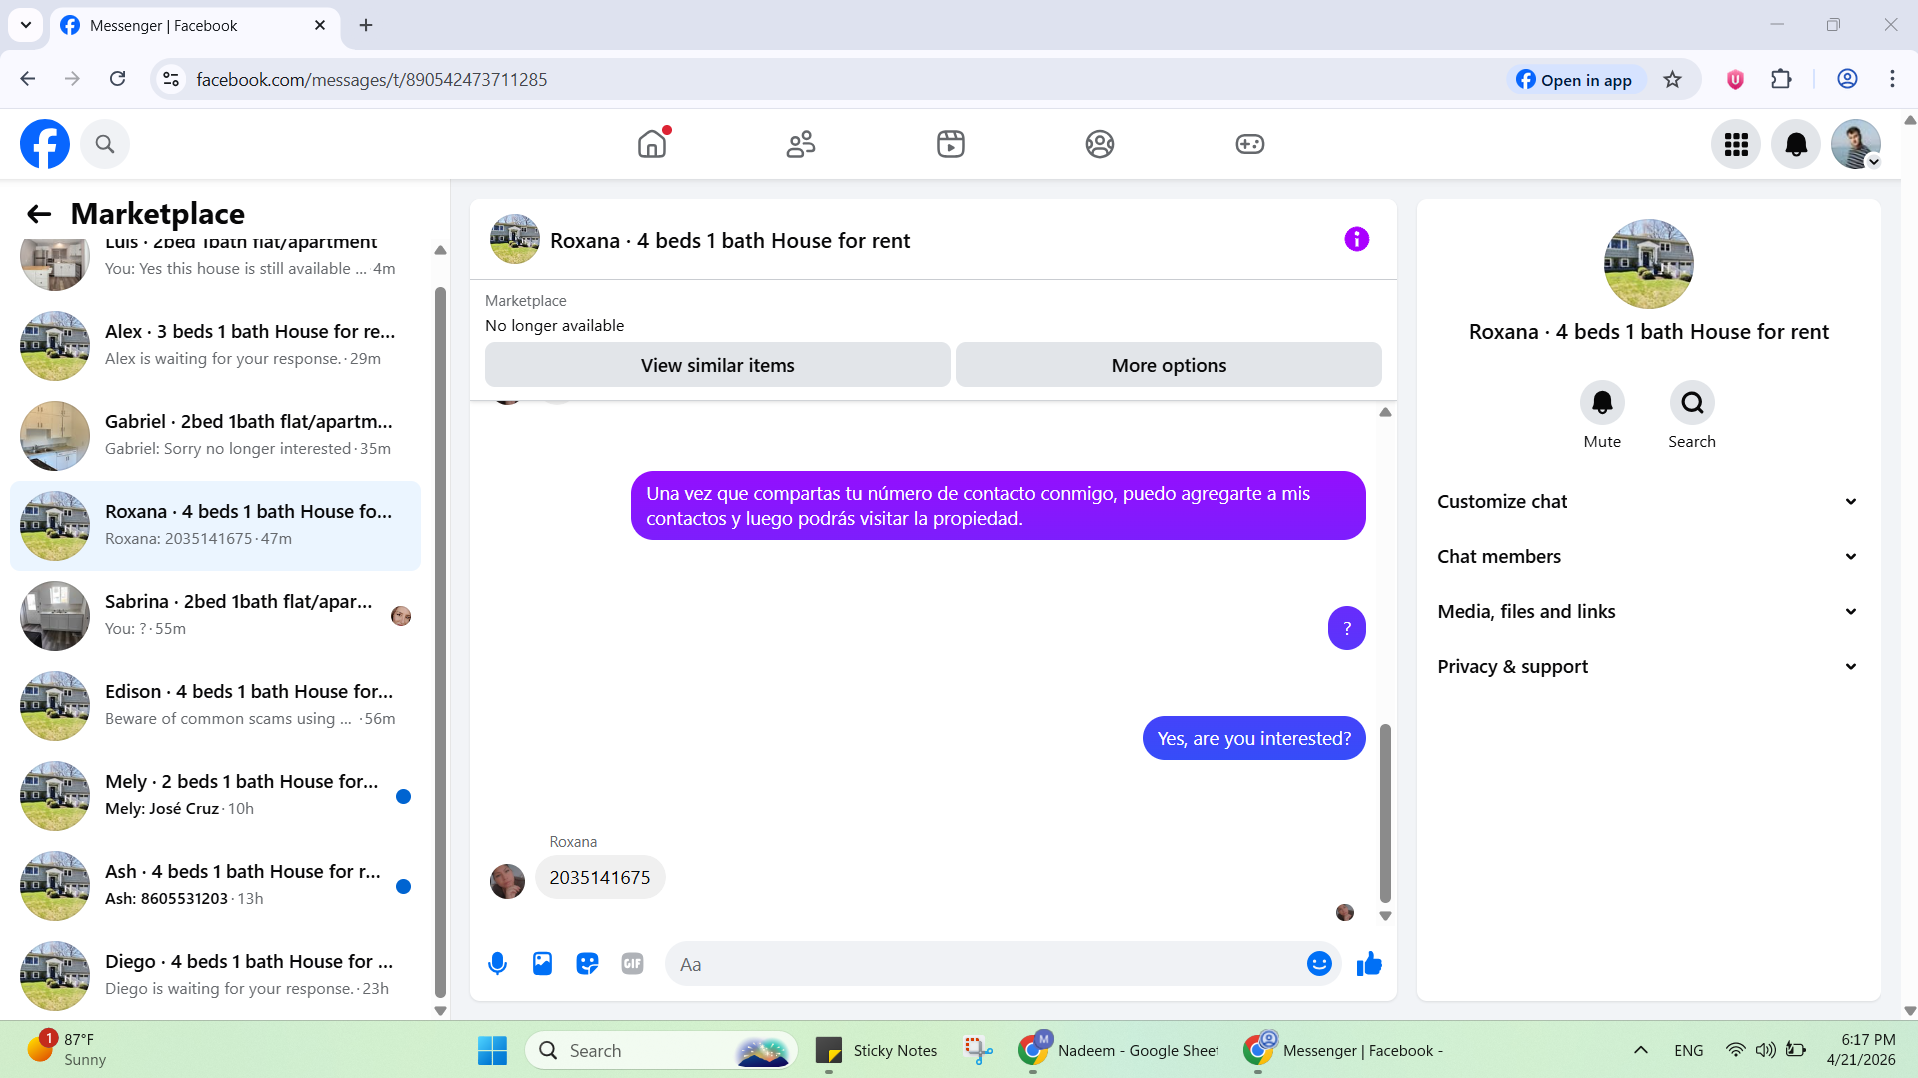Click the Windows taskbar Search box
This screenshot has width=1918, height=1078.
click(660, 1050)
